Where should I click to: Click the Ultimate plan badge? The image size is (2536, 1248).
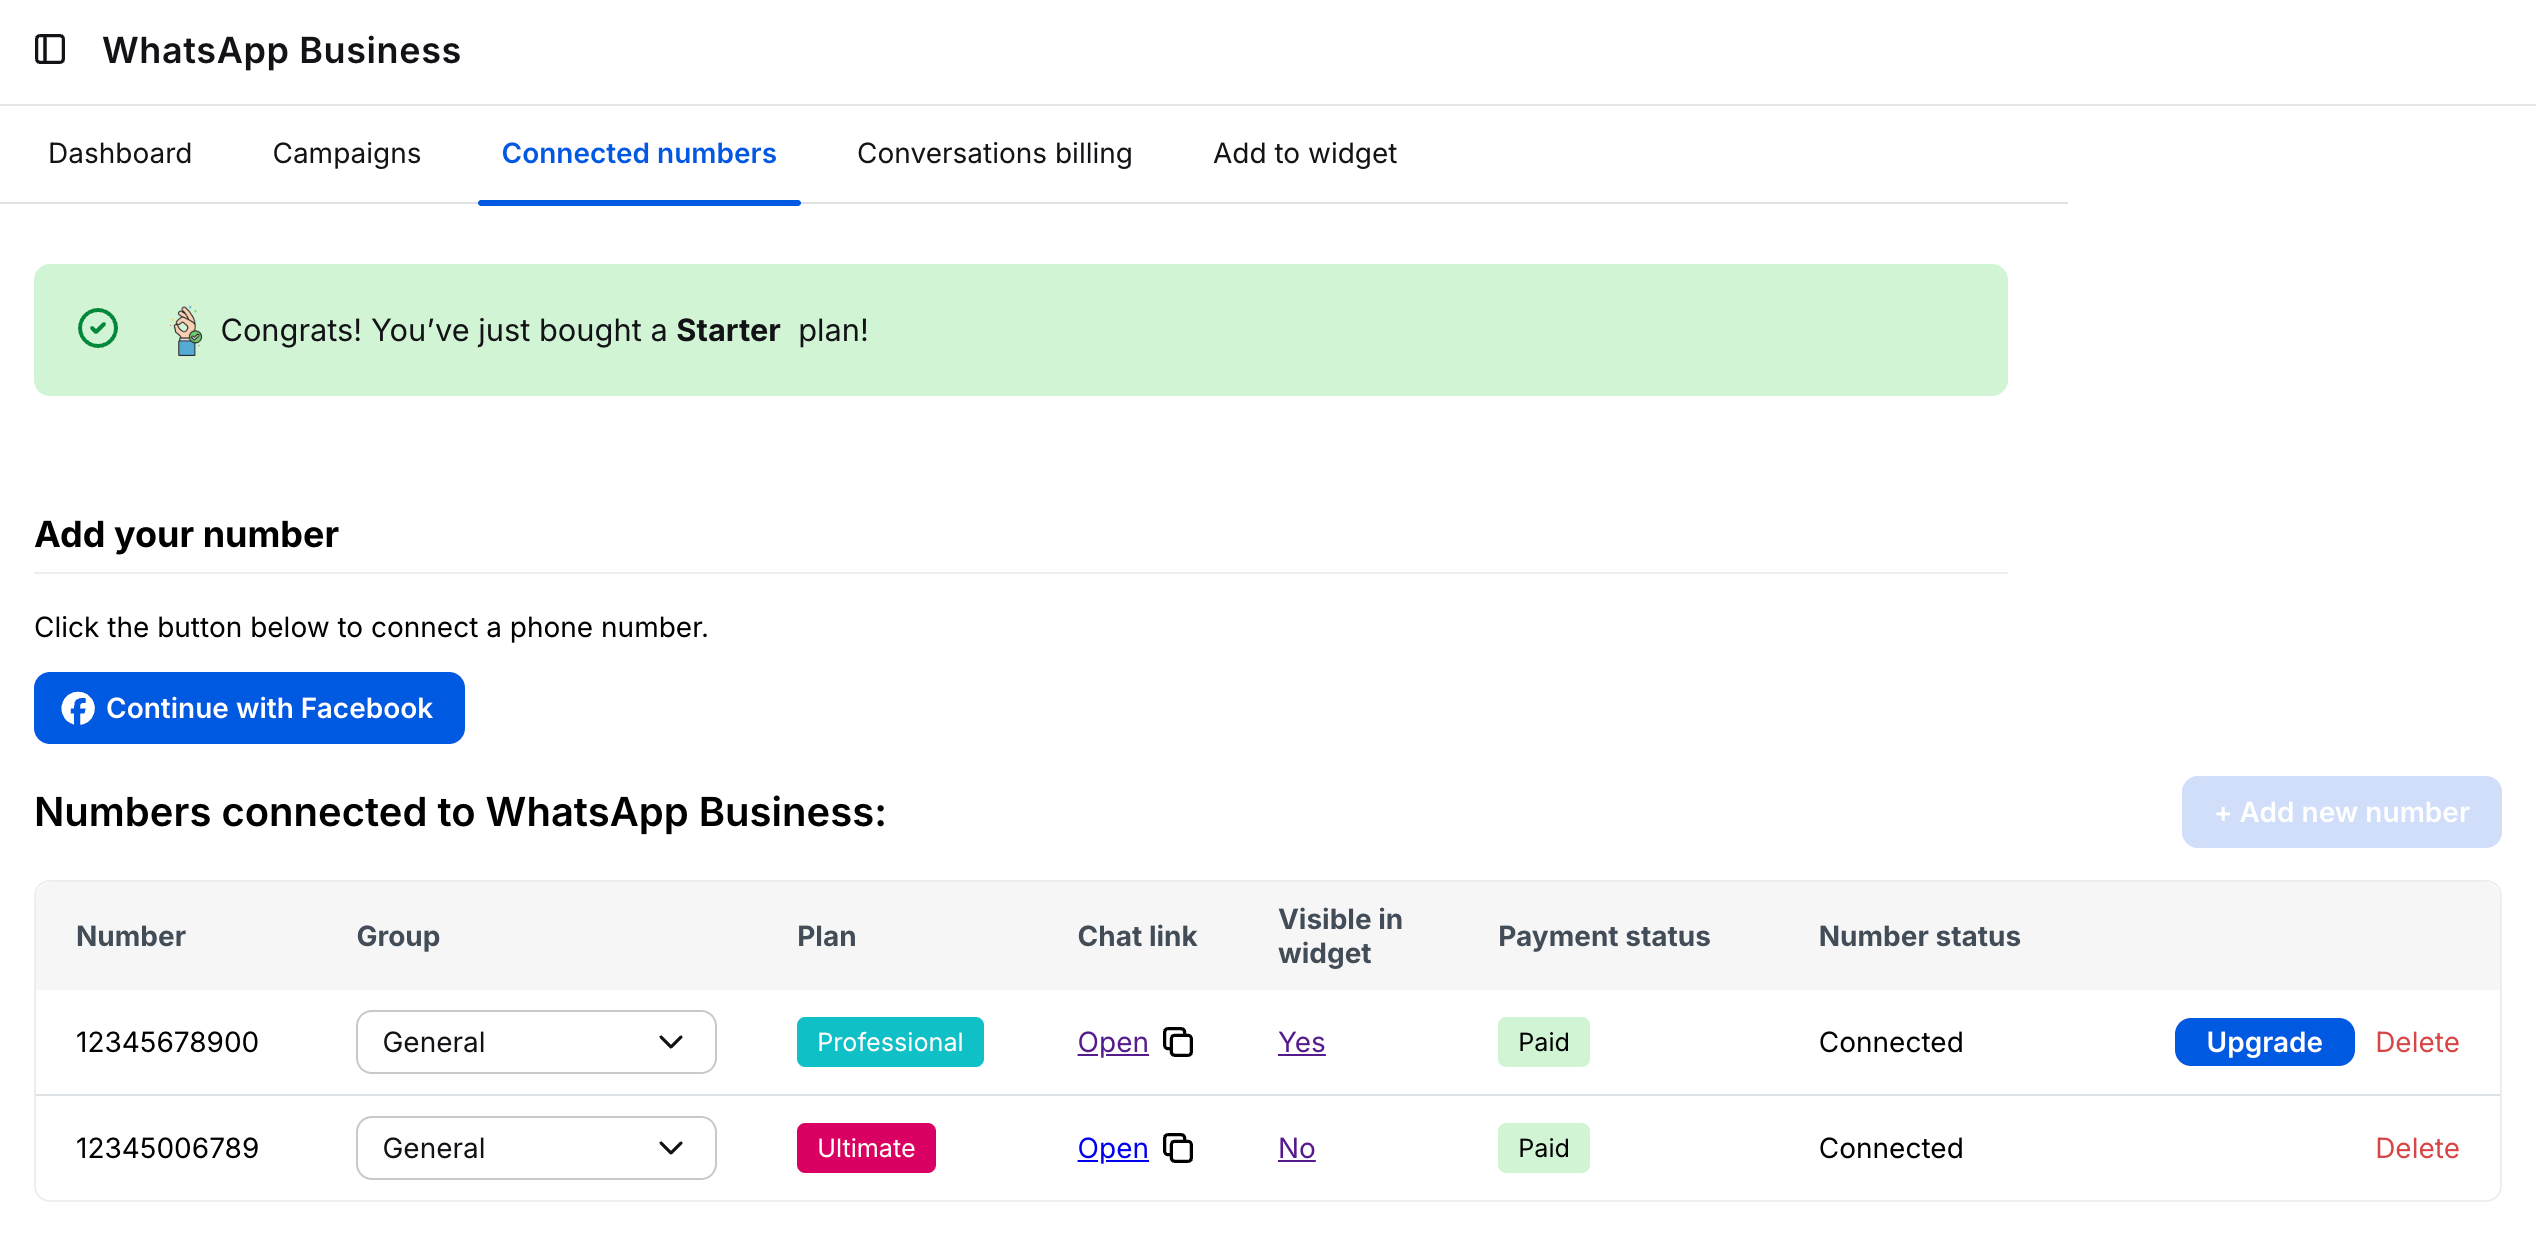coord(866,1148)
